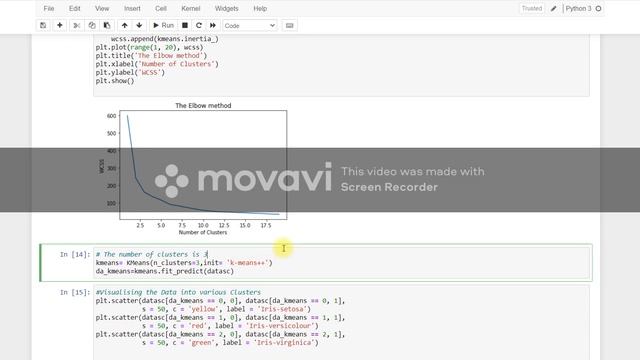Open the command palette keyboard icon
This screenshot has width=640, height=360.
pyautogui.click(x=289, y=25)
